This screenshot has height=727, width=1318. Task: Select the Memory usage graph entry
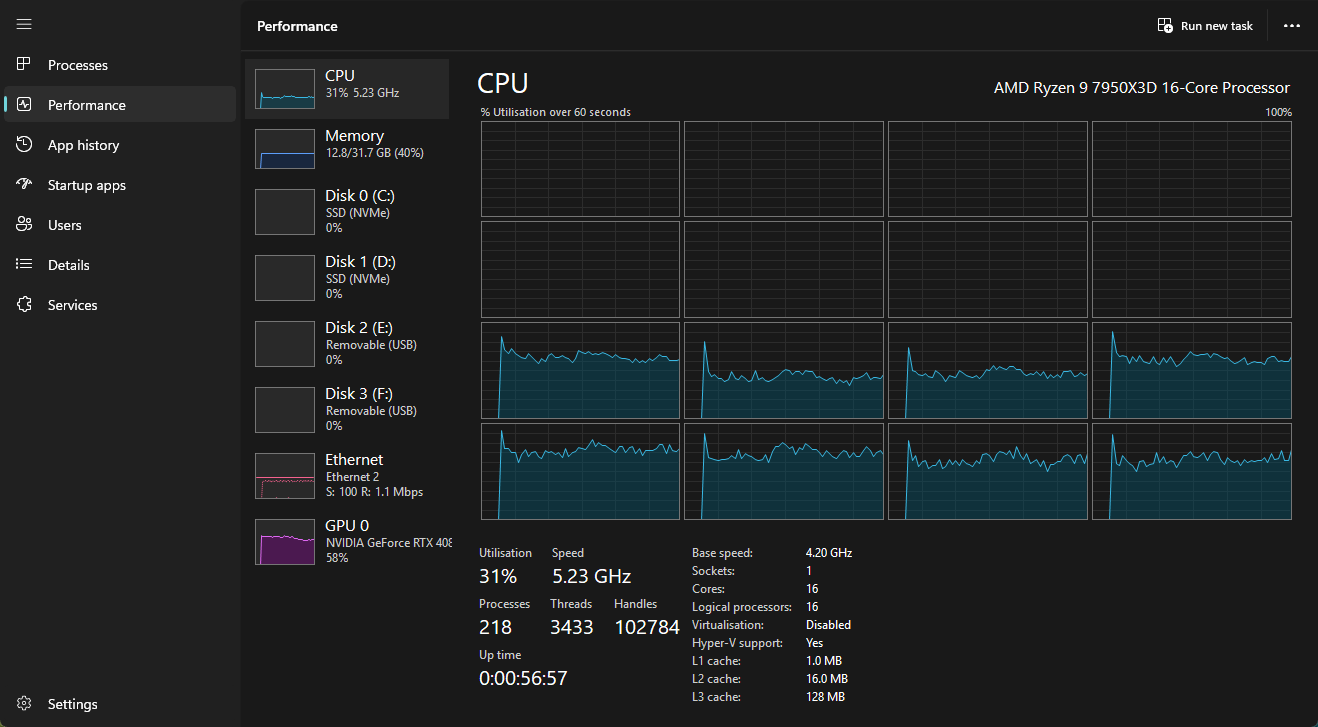(347, 149)
